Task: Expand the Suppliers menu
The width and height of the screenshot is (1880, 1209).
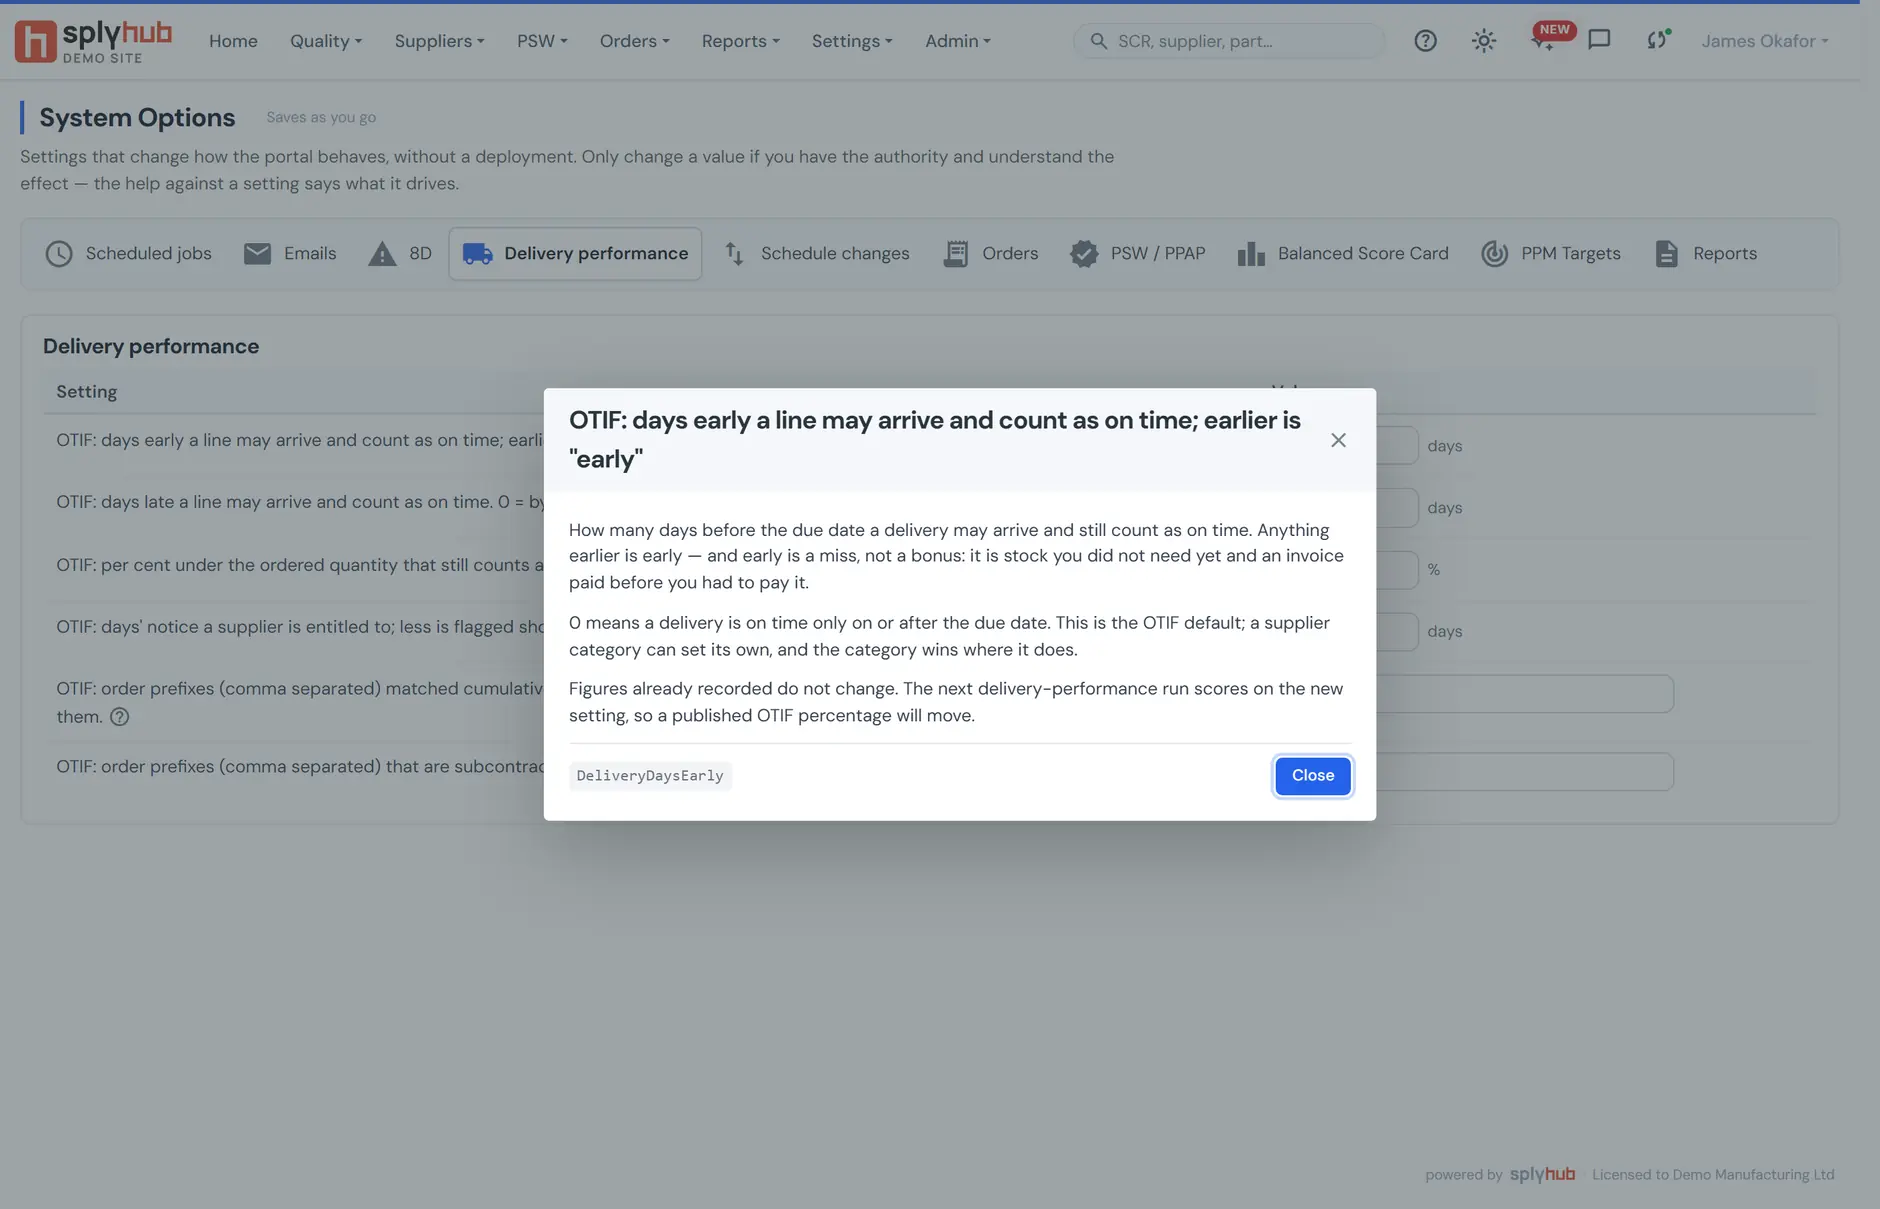Action: 439,41
